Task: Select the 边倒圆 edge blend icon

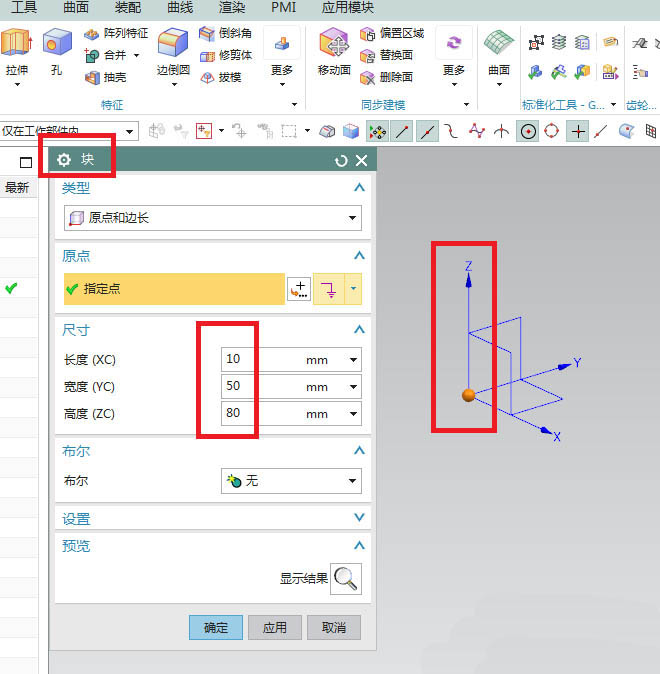Action: pyautogui.click(x=173, y=42)
